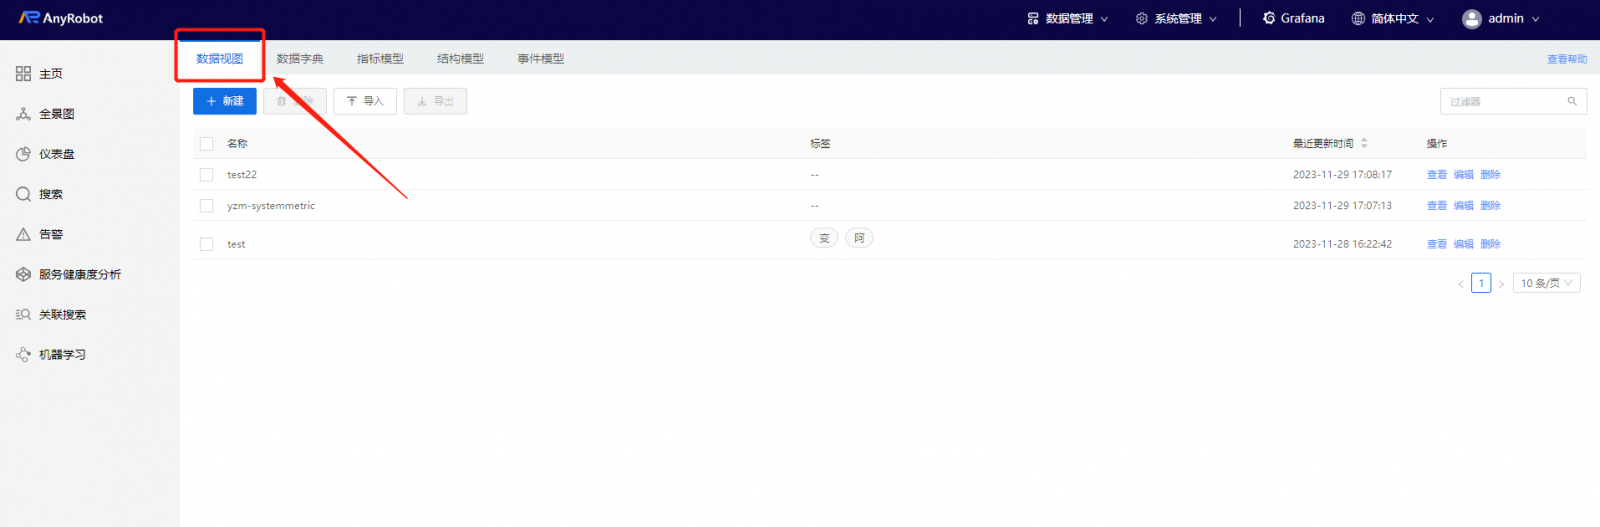
Task: Open the 主页 home icon in sidebar
Action: [x=23, y=74]
